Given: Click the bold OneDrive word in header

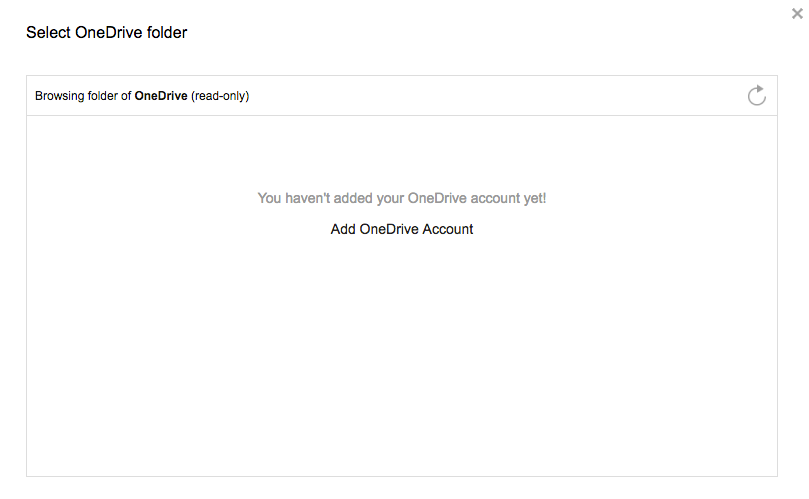Looking at the screenshot, I should tap(161, 96).
